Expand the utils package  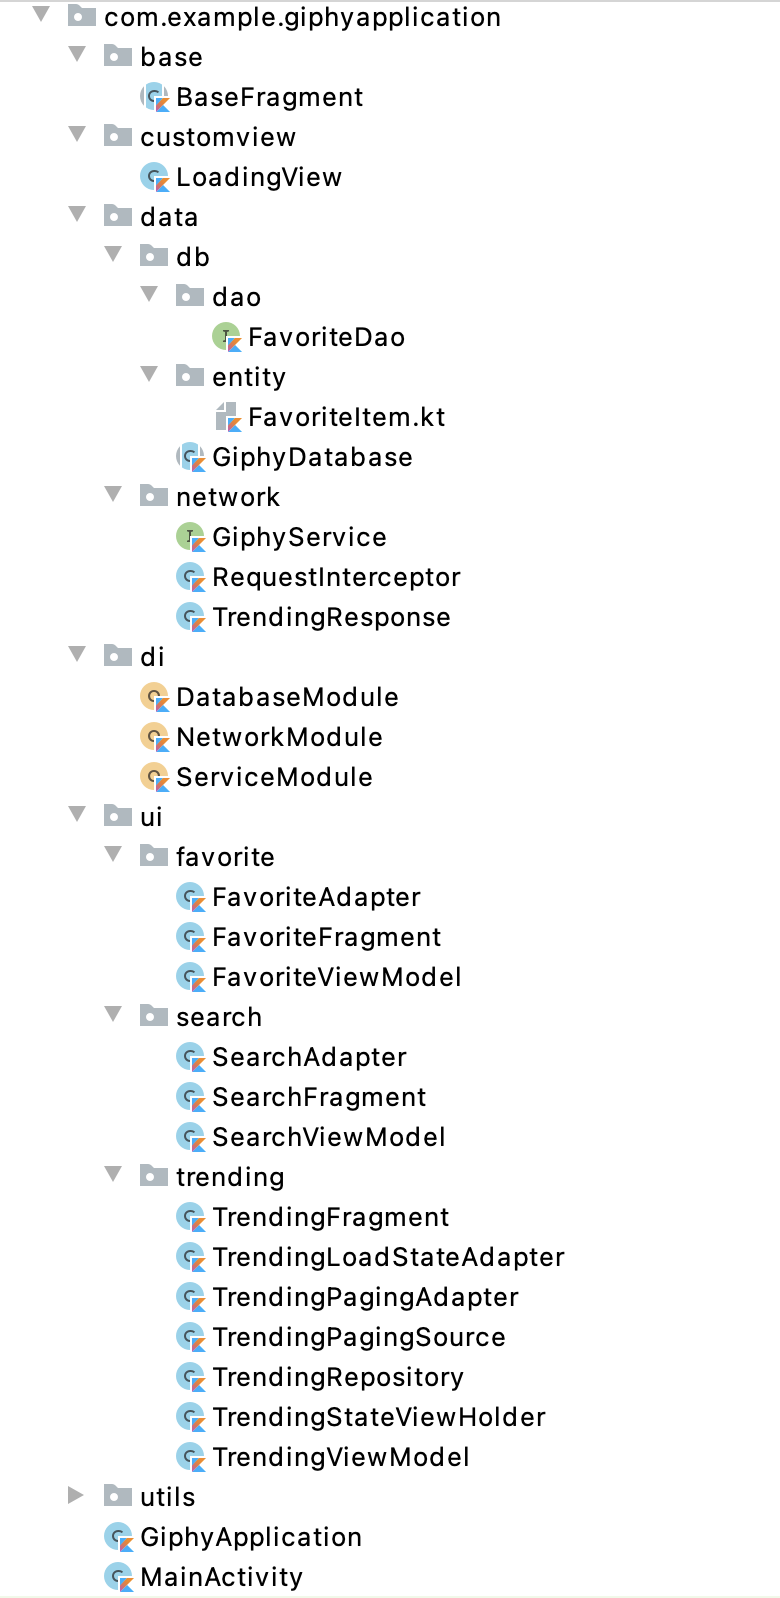pyautogui.click(x=77, y=1497)
